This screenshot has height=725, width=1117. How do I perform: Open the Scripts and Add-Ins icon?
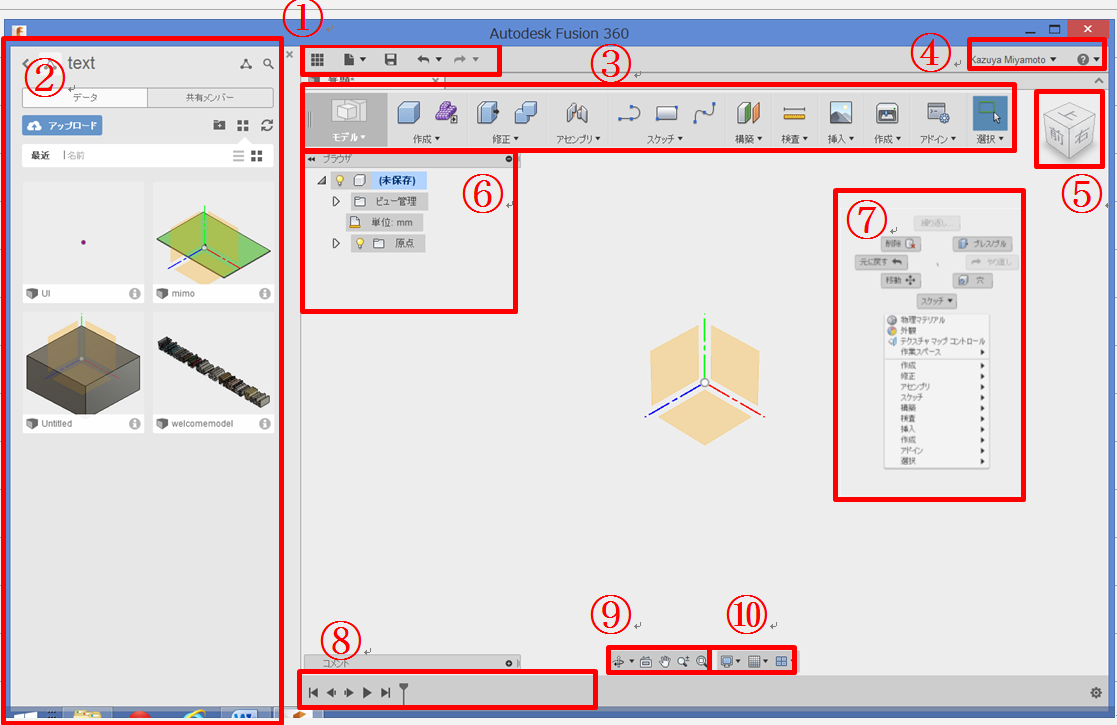pos(937,113)
